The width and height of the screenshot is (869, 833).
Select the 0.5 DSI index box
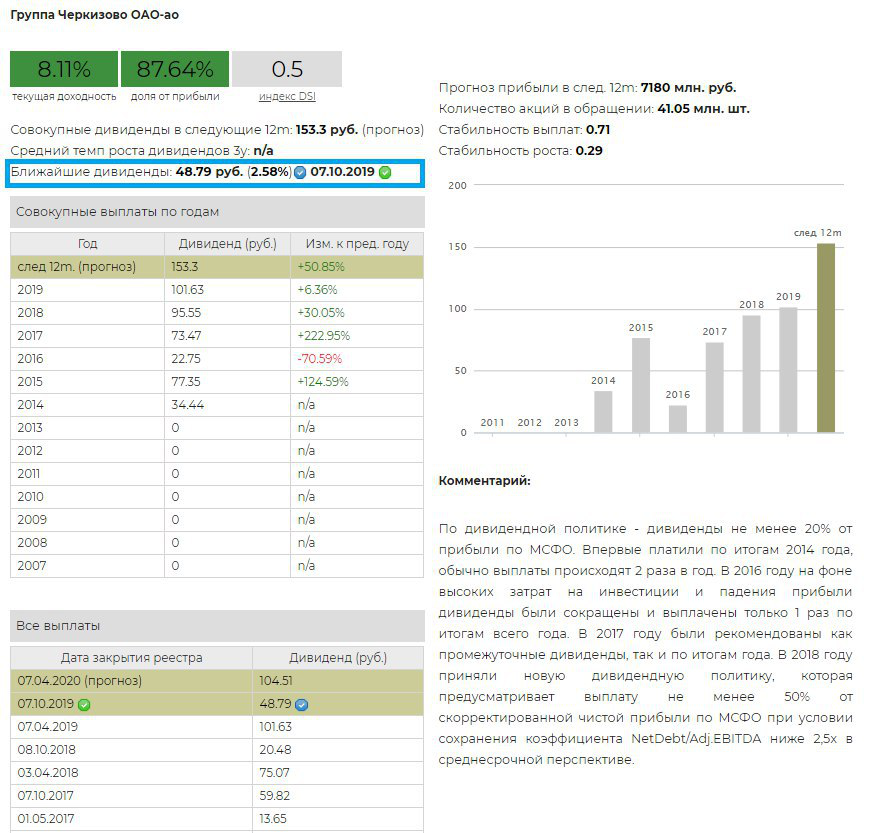[287, 69]
